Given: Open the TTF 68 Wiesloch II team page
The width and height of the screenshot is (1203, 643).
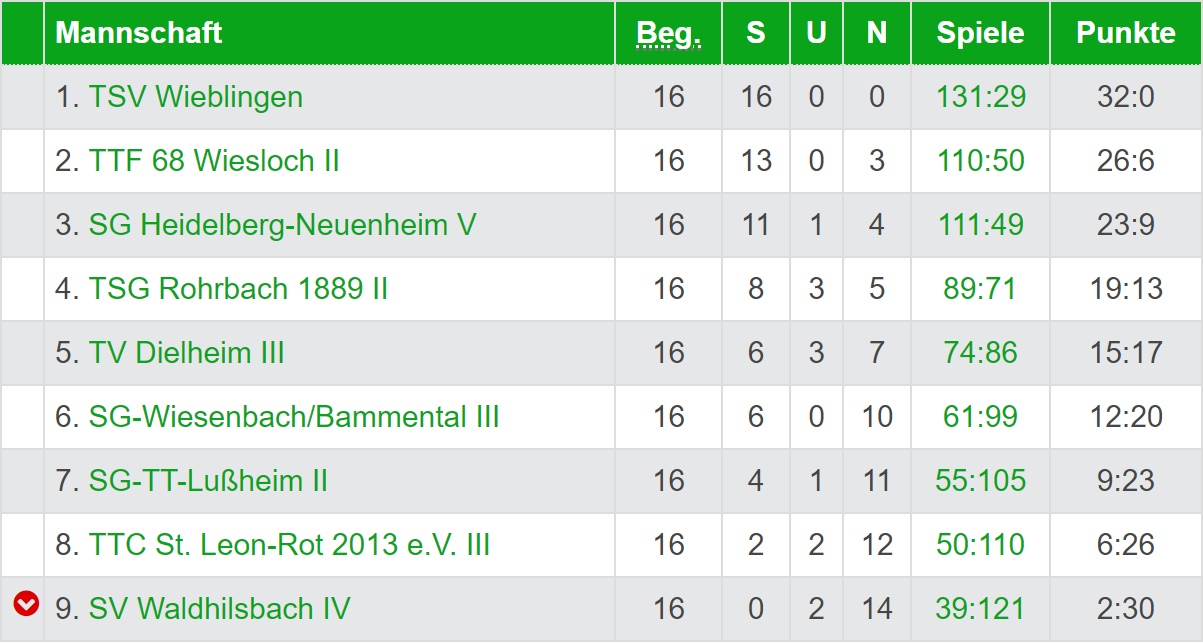Looking at the screenshot, I should click(214, 161).
